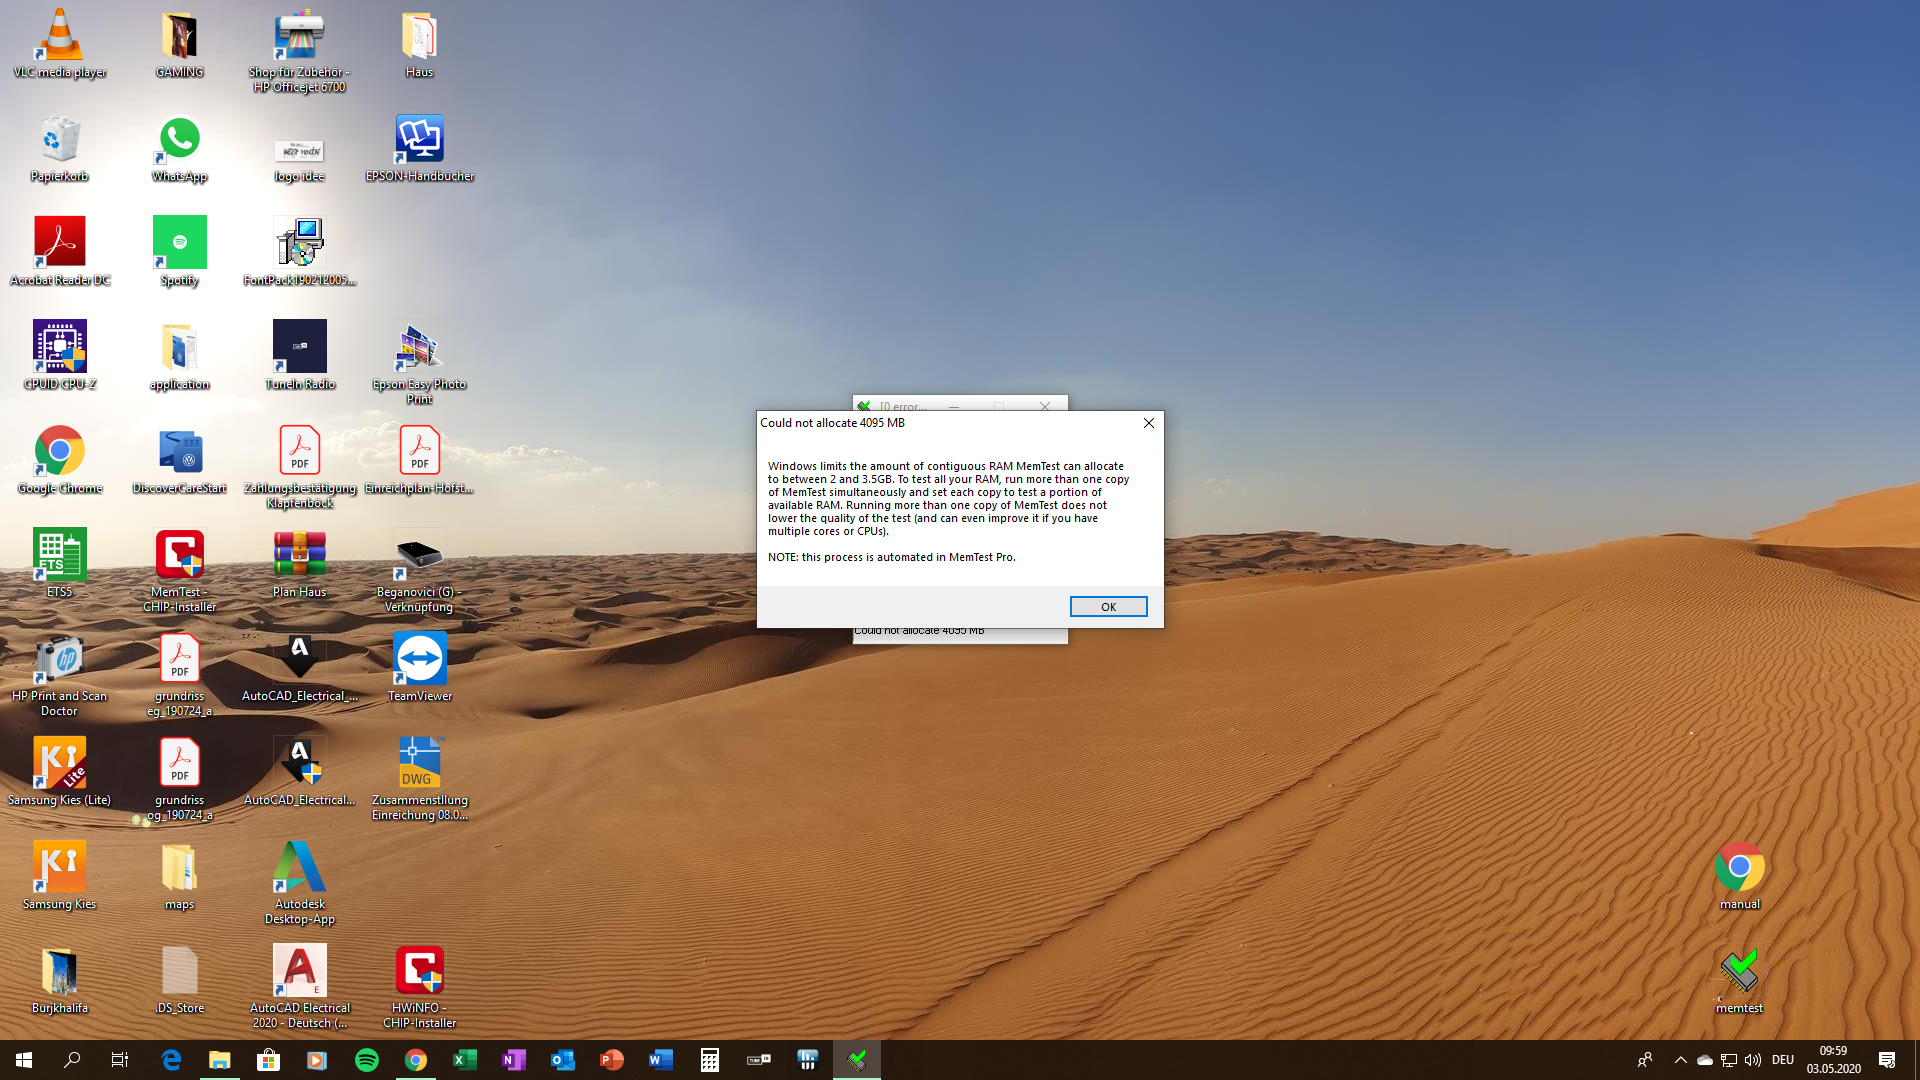
Task: Switch to MemTest in the taskbar
Action: pyautogui.click(x=857, y=1060)
